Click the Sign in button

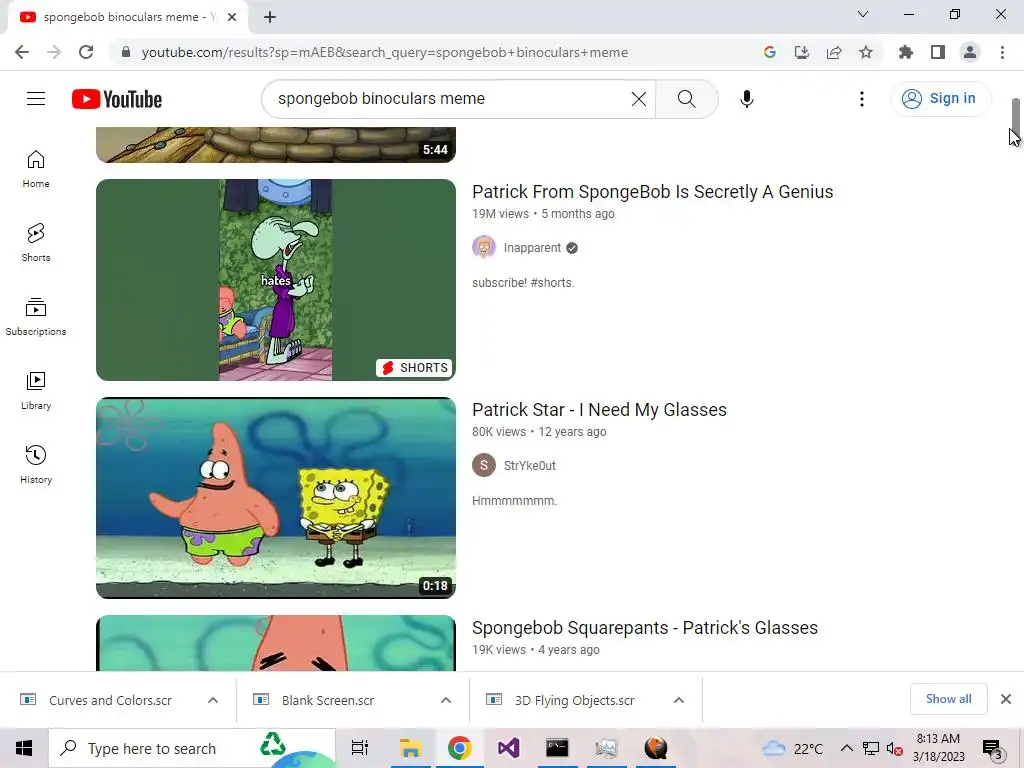tap(940, 99)
